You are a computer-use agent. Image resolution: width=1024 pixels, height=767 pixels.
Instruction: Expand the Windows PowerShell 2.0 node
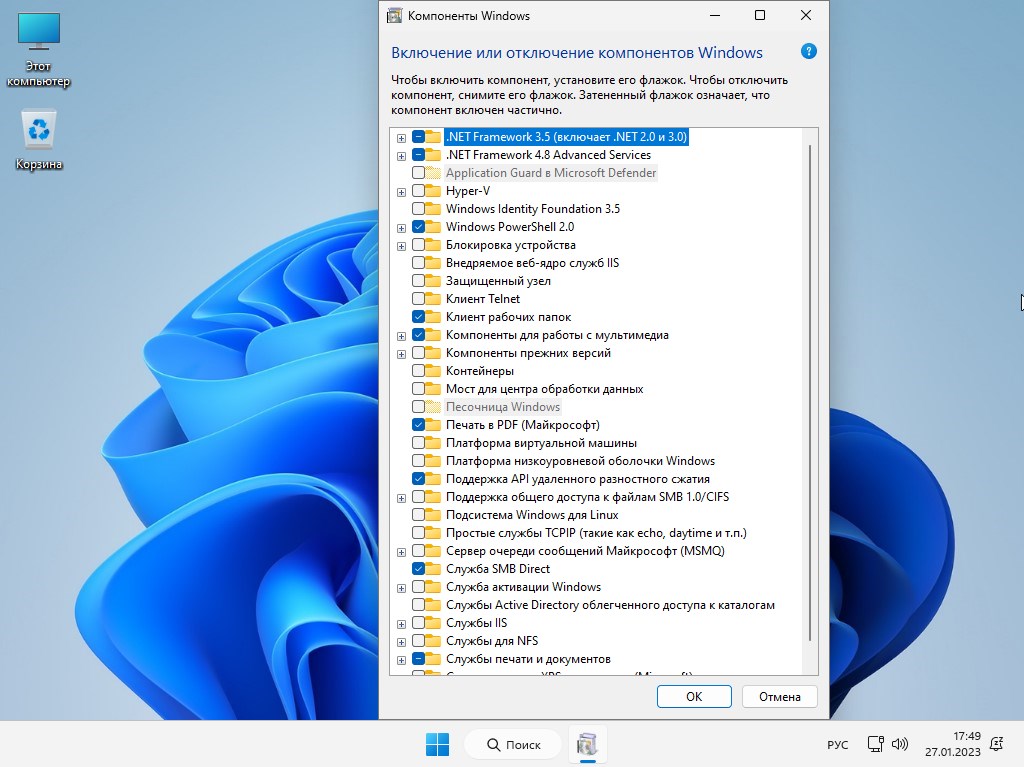tap(401, 228)
